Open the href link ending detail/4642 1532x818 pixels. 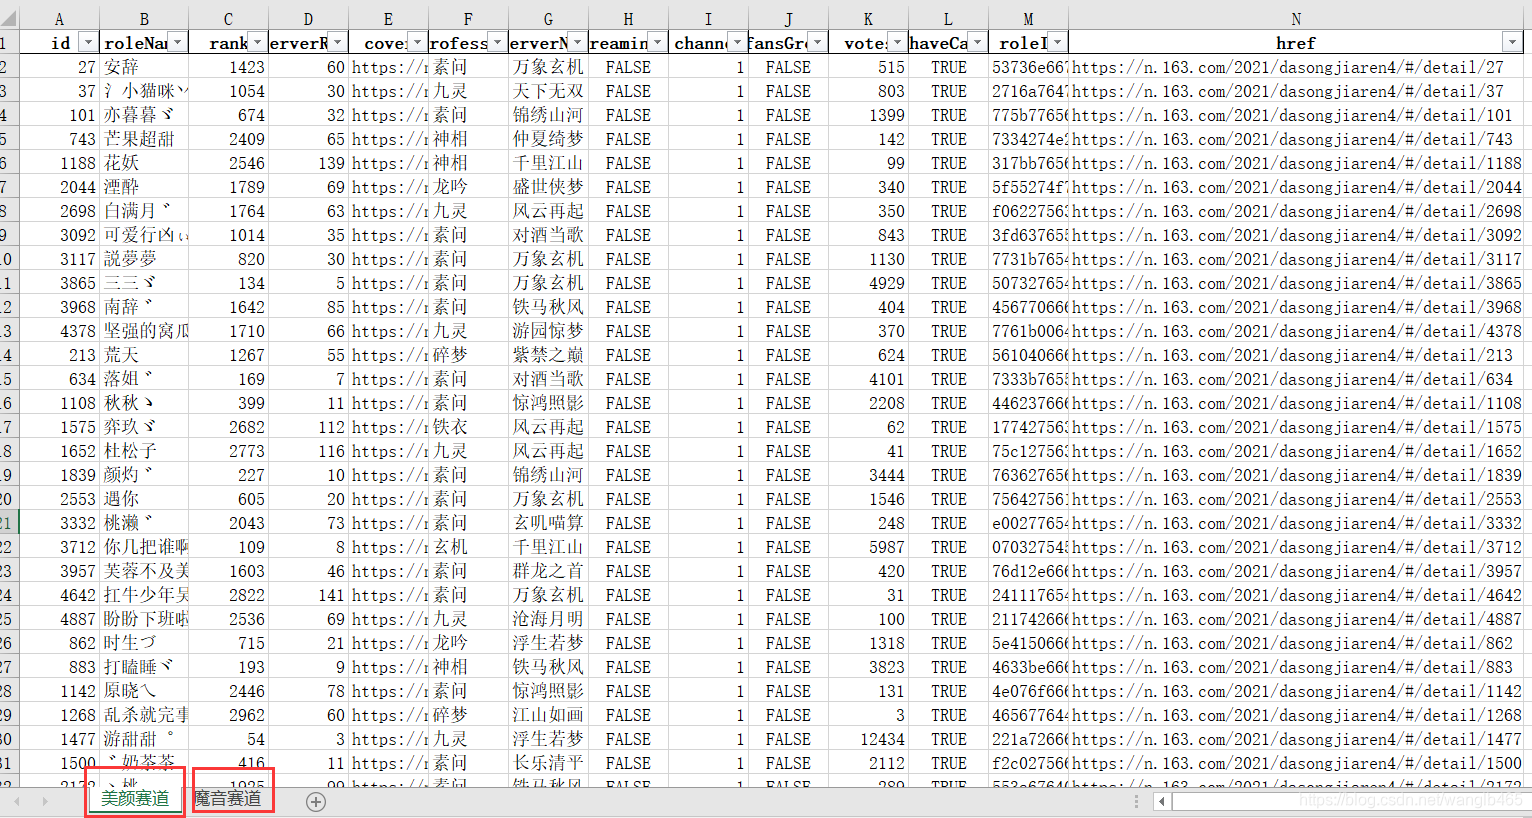point(1296,595)
